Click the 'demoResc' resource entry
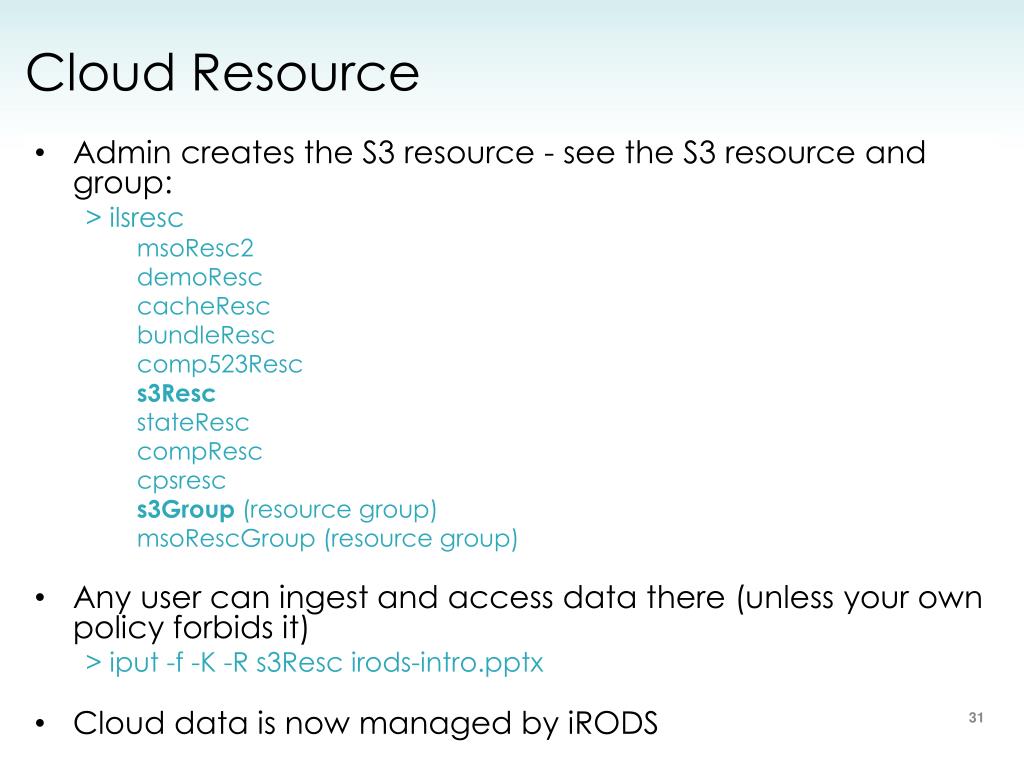The height and width of the screenshot is (768, 1024). coord(199,278)
